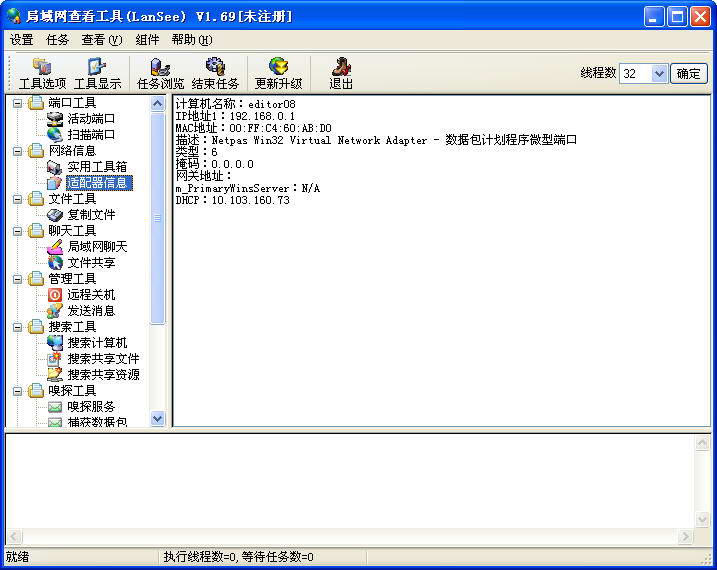Open the 设置 menu

point(21,40)
